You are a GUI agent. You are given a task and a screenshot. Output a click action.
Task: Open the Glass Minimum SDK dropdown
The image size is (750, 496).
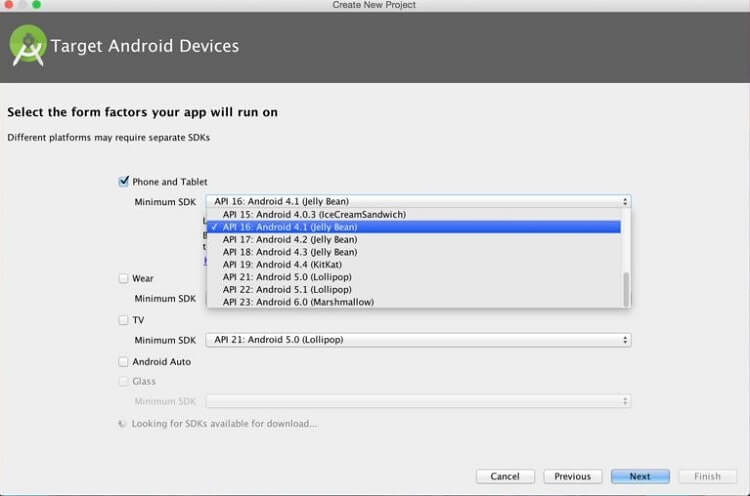[419, 401]
